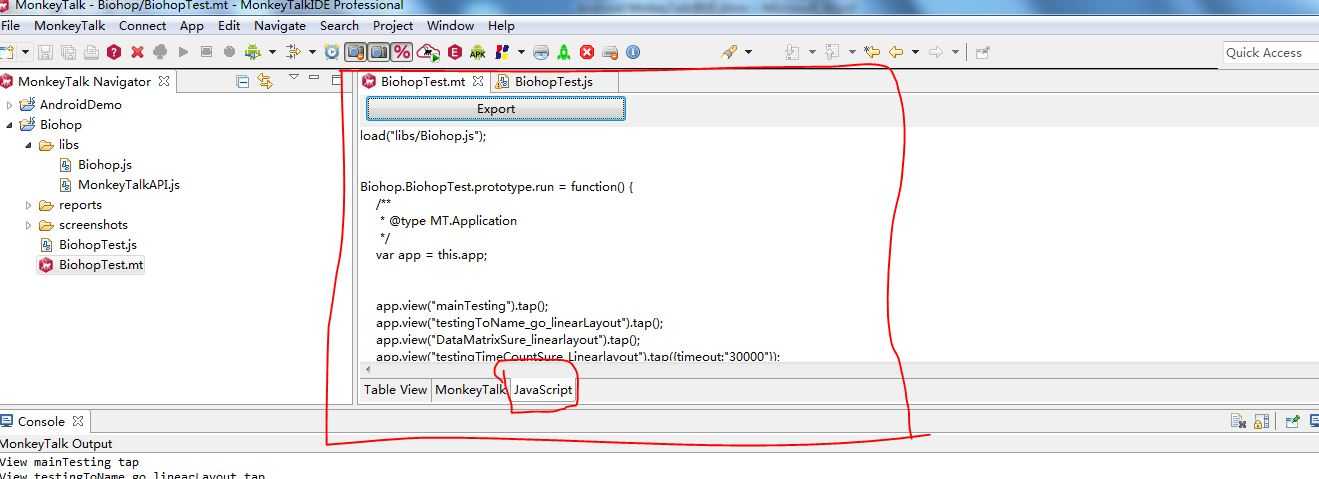Close the BiohopTest.mt editor tab
The image size is (1319, 479).
478,81
